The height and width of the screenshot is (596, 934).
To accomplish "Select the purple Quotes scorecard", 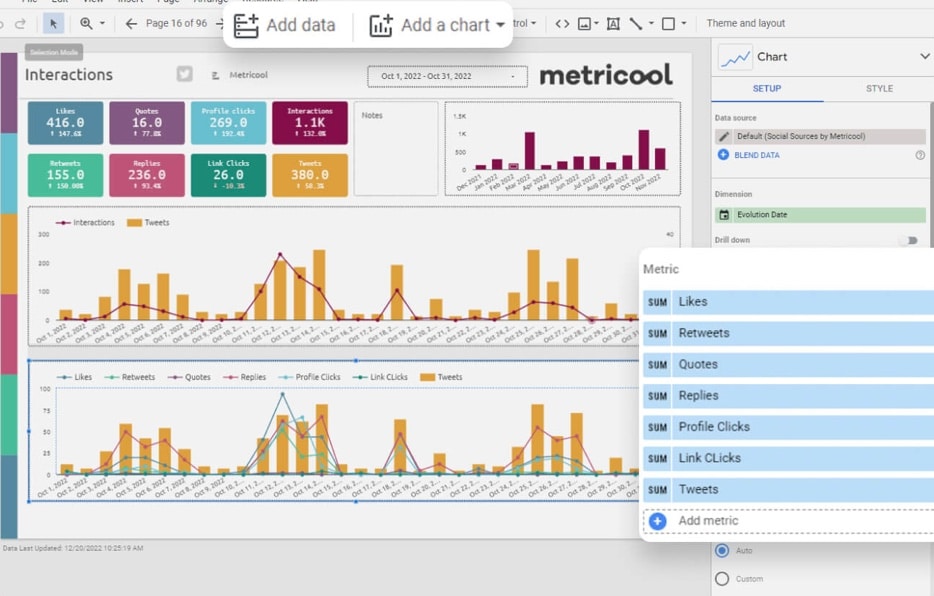I will coord(147,123).
